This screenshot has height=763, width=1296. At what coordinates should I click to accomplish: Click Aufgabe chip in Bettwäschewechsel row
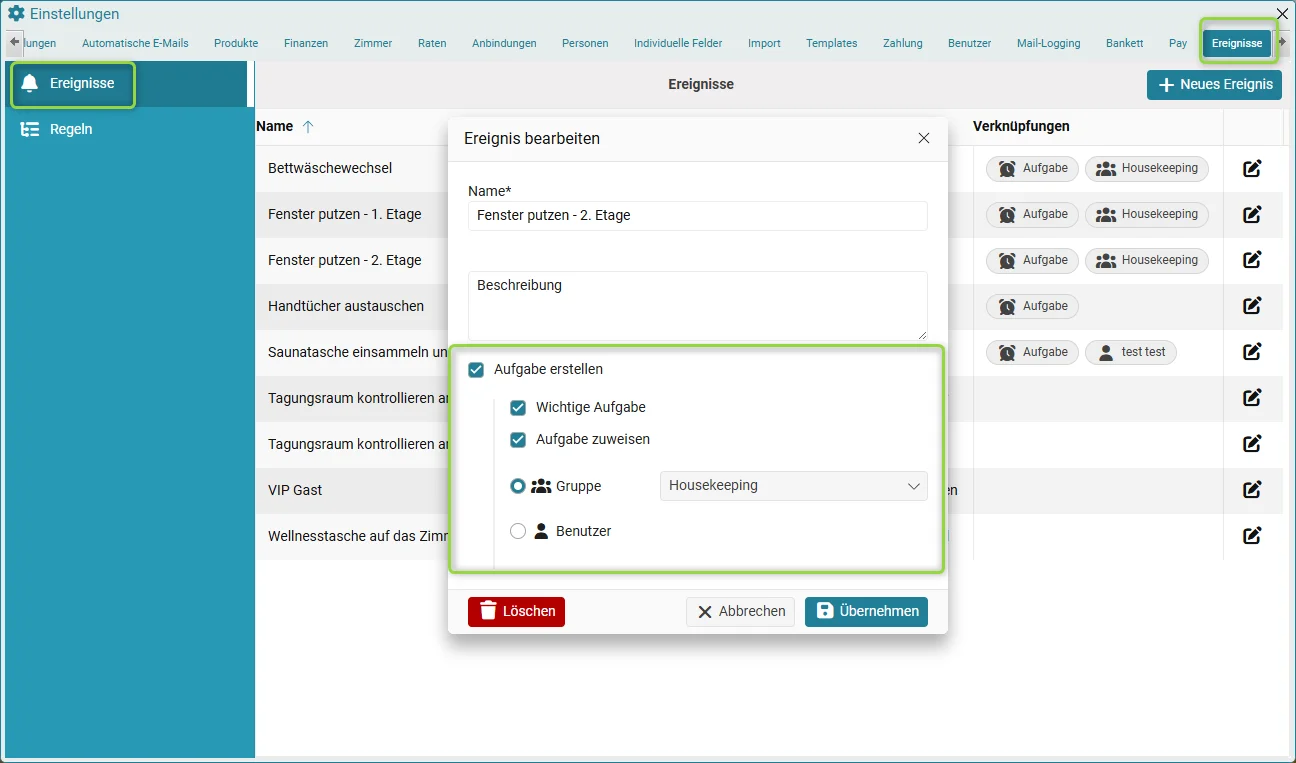point(1033,168)
